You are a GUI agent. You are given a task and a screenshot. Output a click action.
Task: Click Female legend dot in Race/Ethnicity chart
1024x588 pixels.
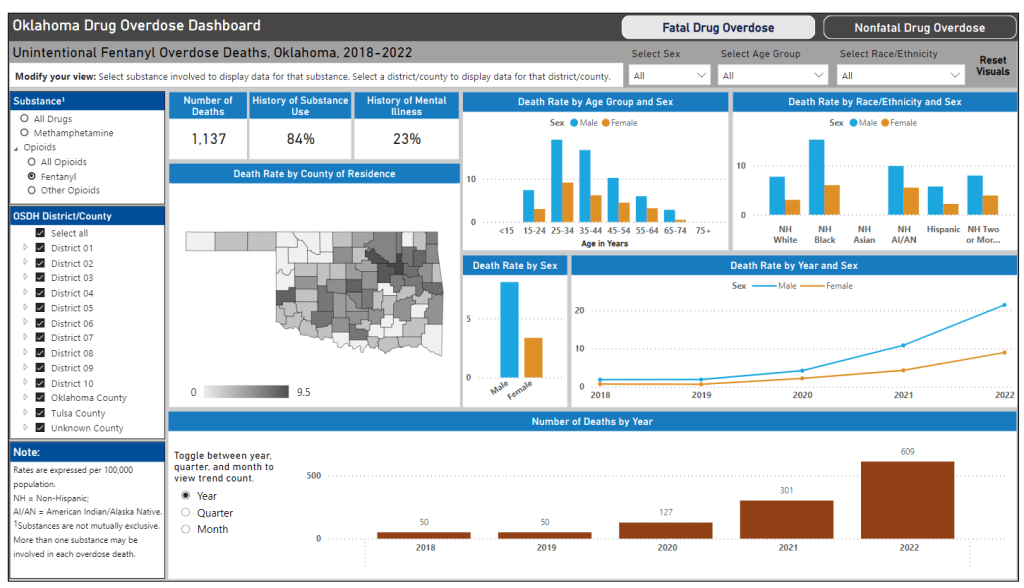point(884,123)
